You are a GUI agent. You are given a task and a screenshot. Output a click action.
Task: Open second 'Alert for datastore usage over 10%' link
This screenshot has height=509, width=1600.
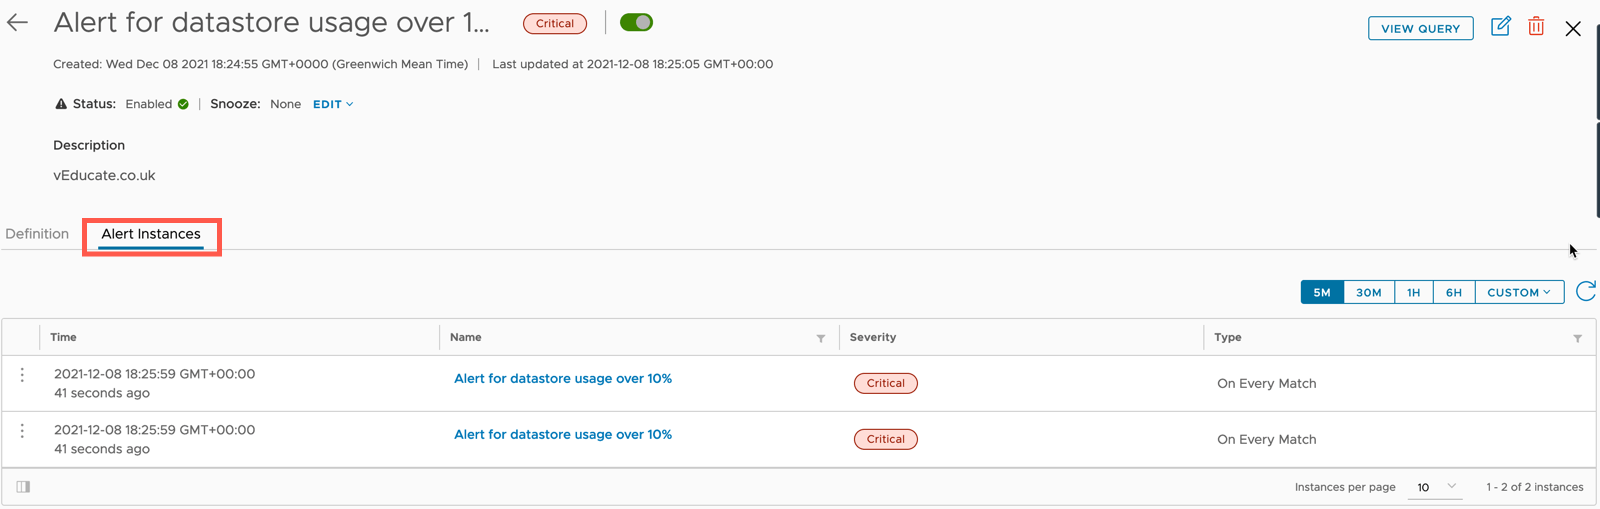click(563, 435)
